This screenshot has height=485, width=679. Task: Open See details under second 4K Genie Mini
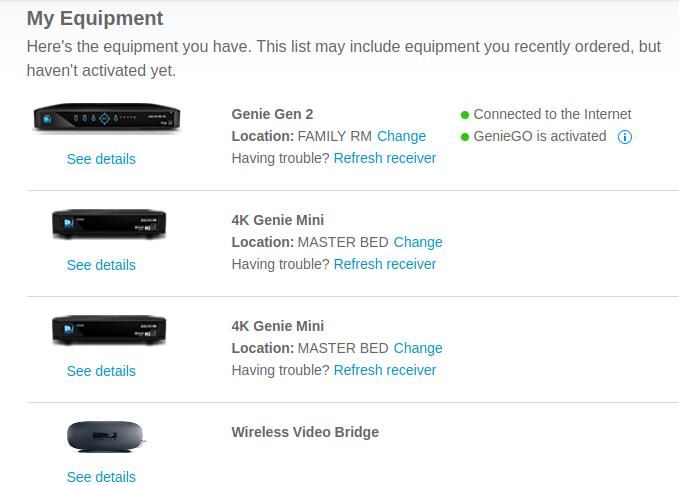101,371
